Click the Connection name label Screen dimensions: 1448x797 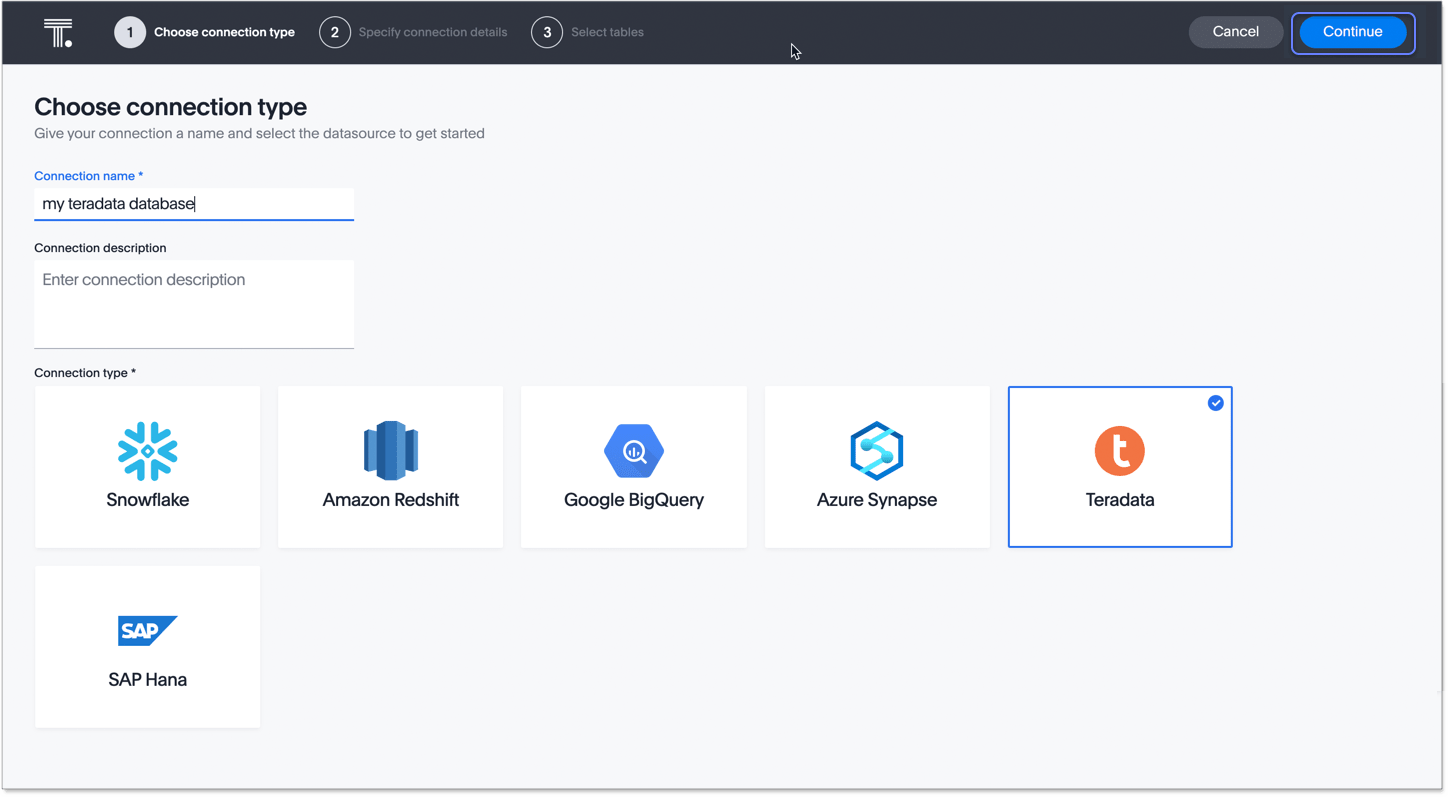pos(88,176)
